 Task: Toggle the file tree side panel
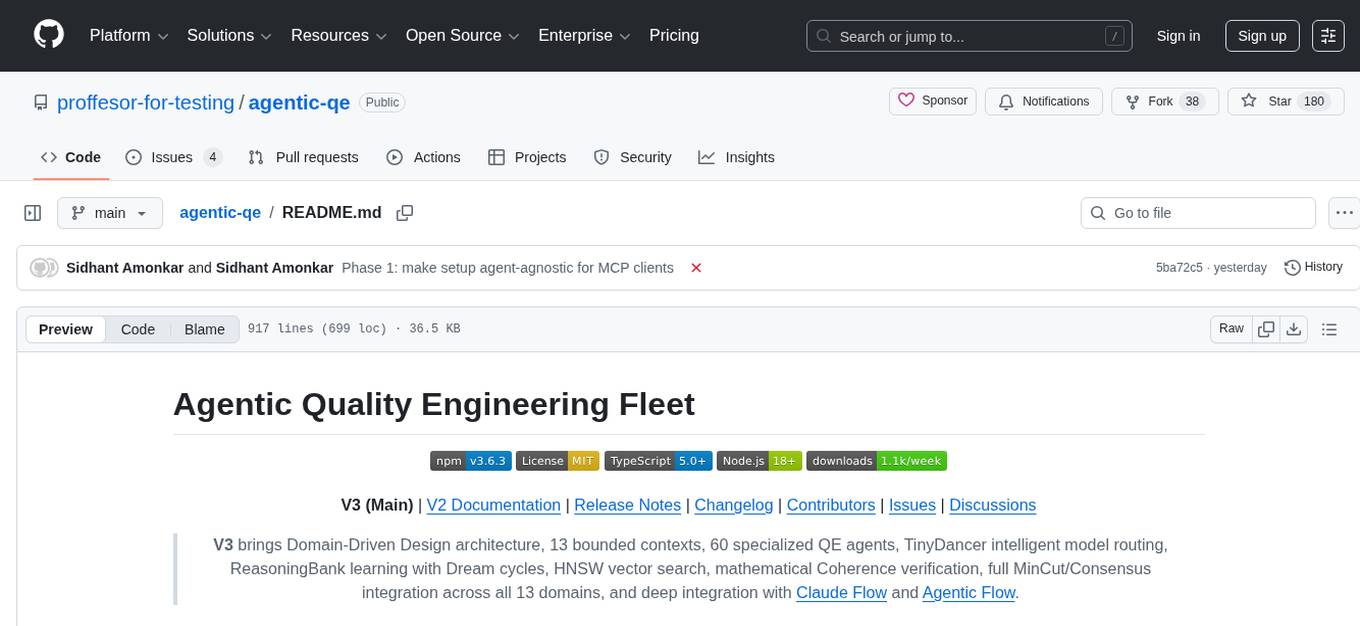coord(33,212)
